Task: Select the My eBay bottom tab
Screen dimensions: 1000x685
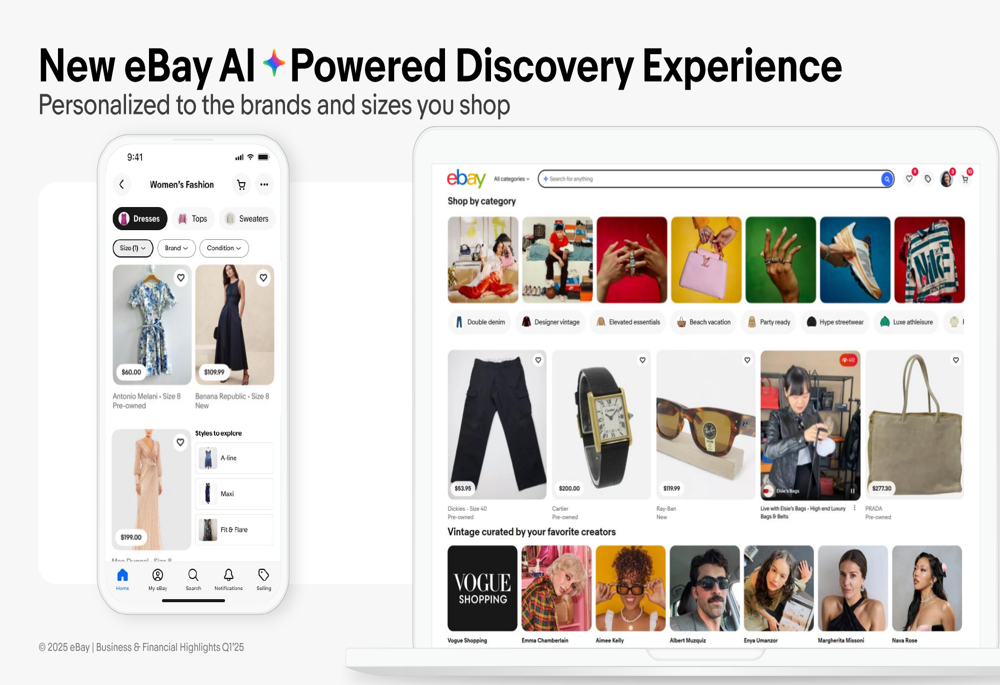Action: coord(158,579)
